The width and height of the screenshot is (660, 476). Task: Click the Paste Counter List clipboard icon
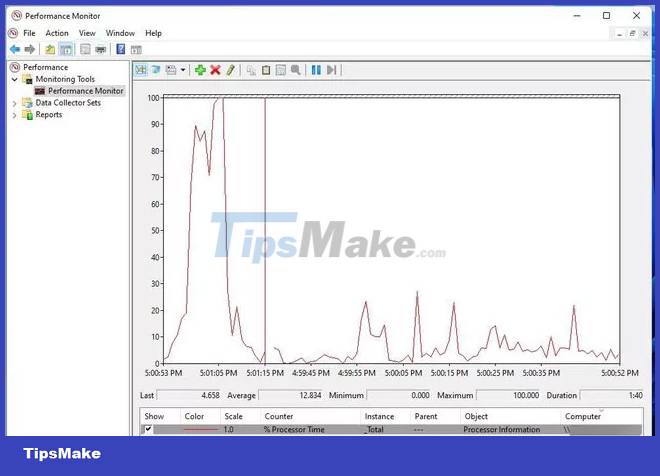click(x=266, y=70)
